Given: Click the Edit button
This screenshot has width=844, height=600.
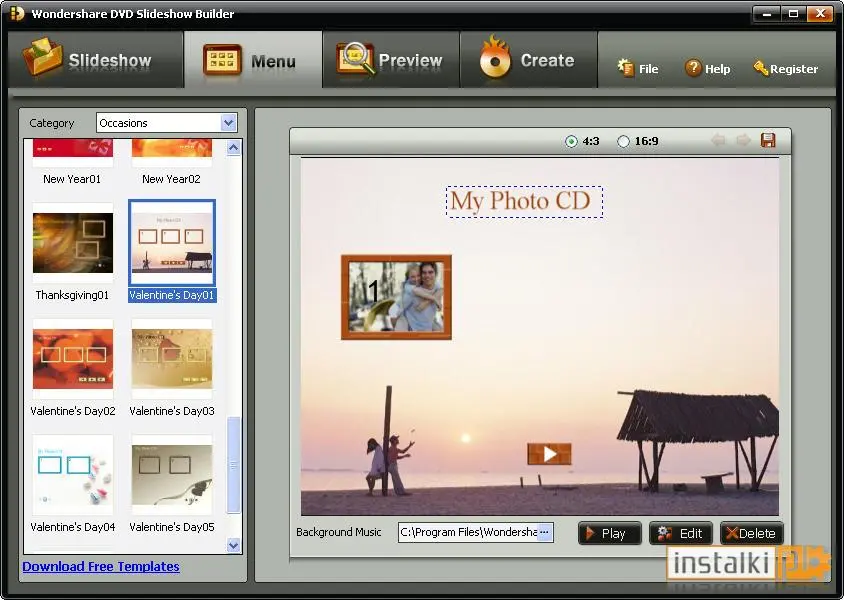Looking at the screenshot, I should tap(681, 533).
